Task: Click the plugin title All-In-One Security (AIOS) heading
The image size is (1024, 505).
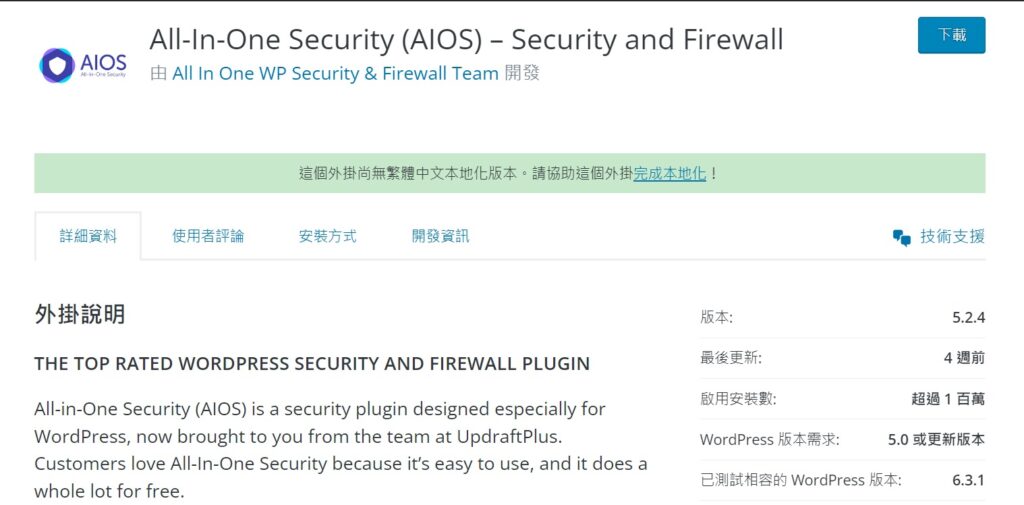Action: [466, 39]
